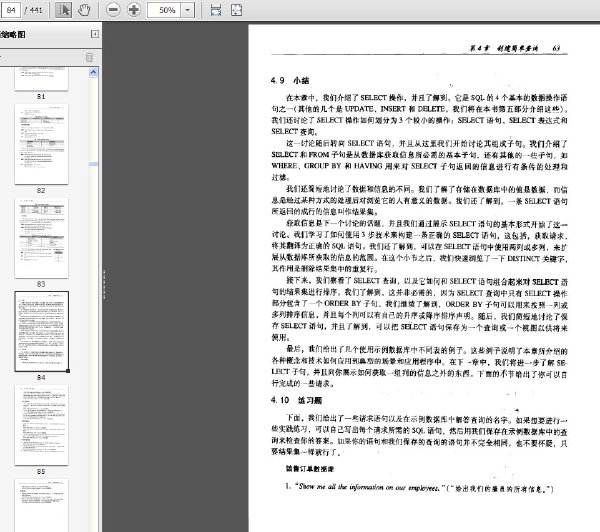This screenshot has width=600, height=532.
Task: Click the trash delete icon in thumbnails panel
Action: pyautogui.click(x=89, y=57)
